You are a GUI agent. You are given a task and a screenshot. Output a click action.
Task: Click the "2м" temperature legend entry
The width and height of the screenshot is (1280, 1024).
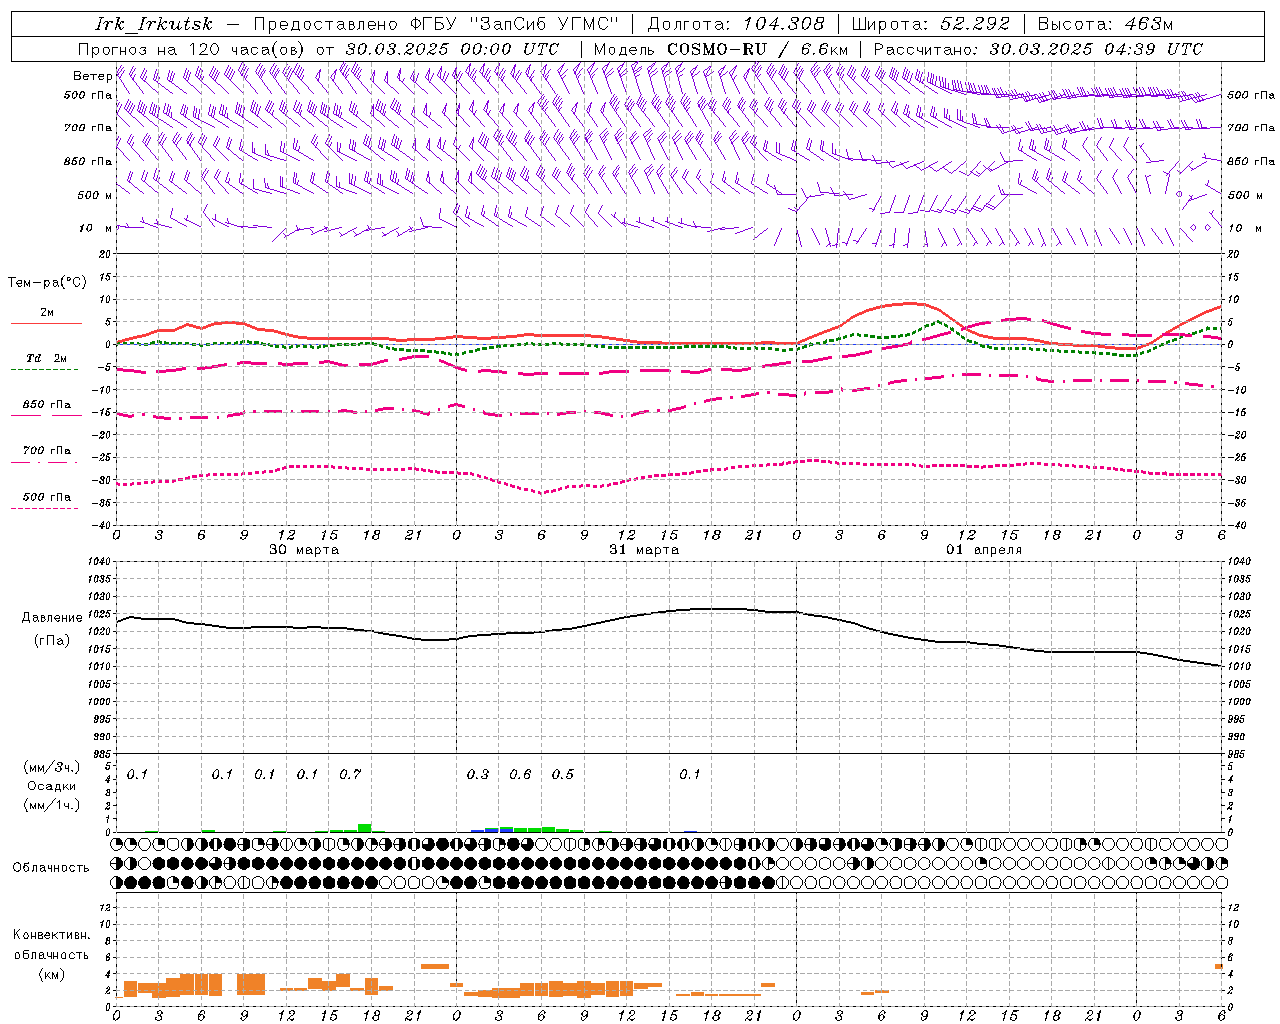click(x=47, y=312)
